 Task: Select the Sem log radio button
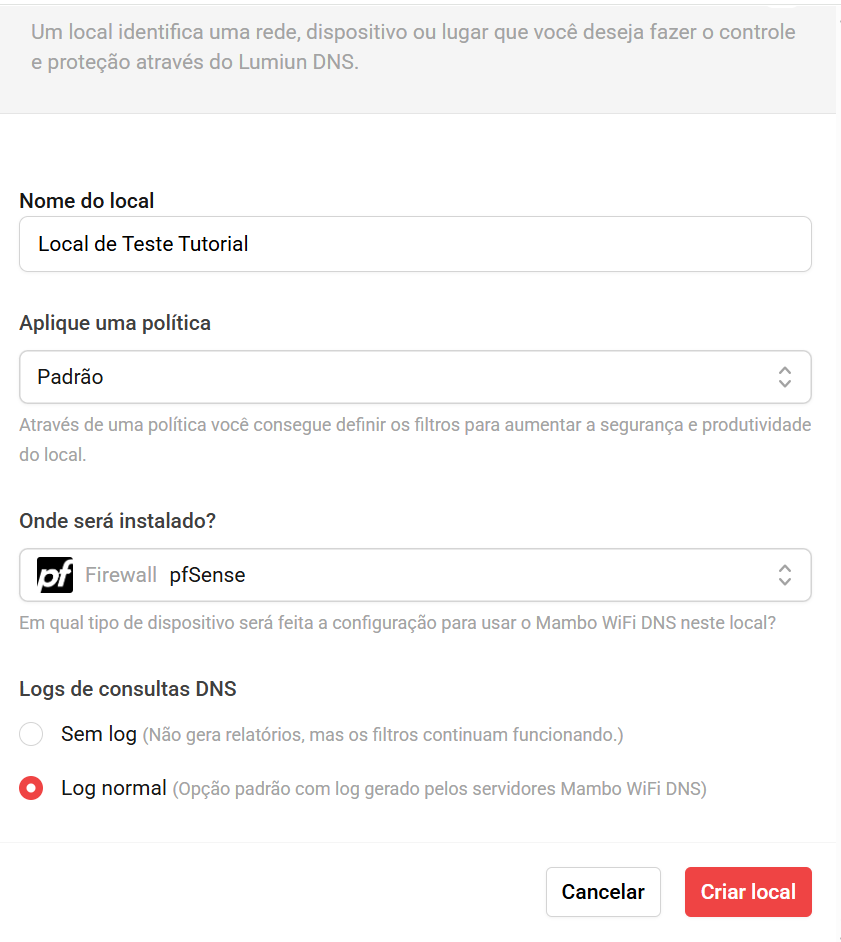pyautogui.click(x=31, y=734)
